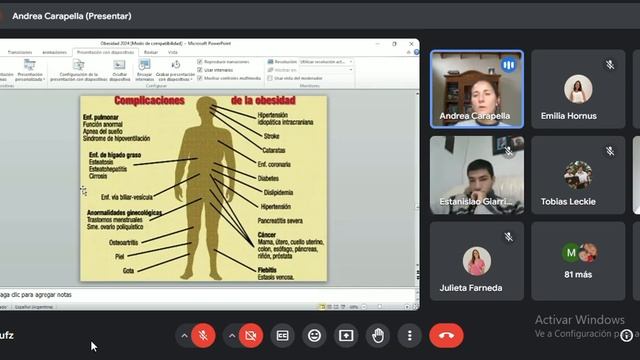Expand microphone audio settings arrow
Screen dimensions: 640x360
[x=184, y=336]
